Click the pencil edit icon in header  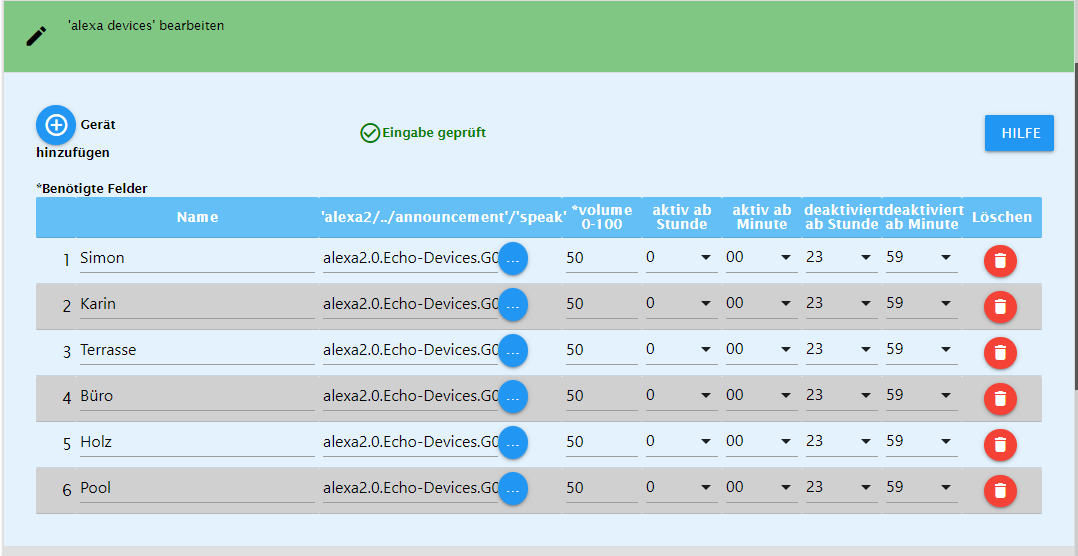click(x=36, y=36)
